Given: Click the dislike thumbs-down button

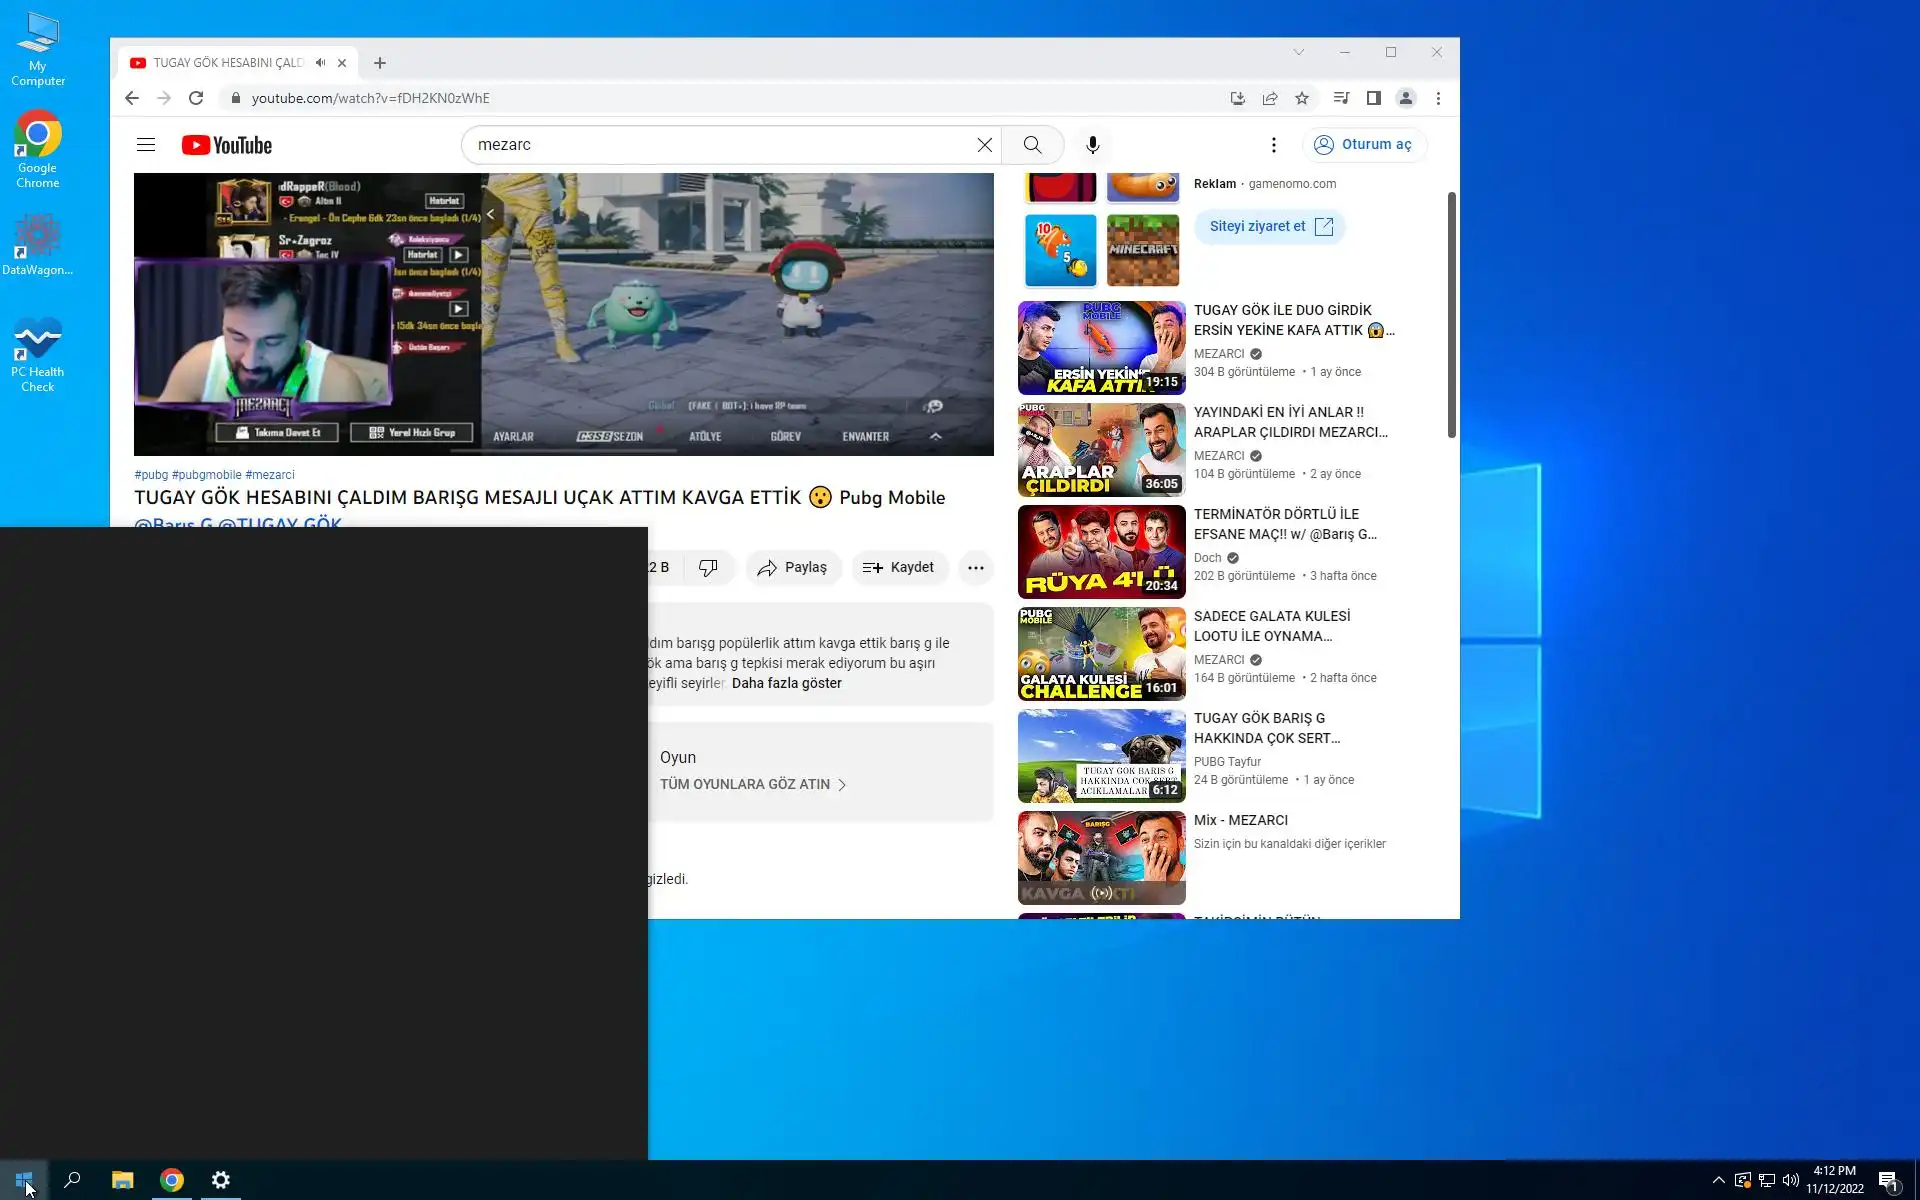Looking at the screenshot, I should 708,568.
